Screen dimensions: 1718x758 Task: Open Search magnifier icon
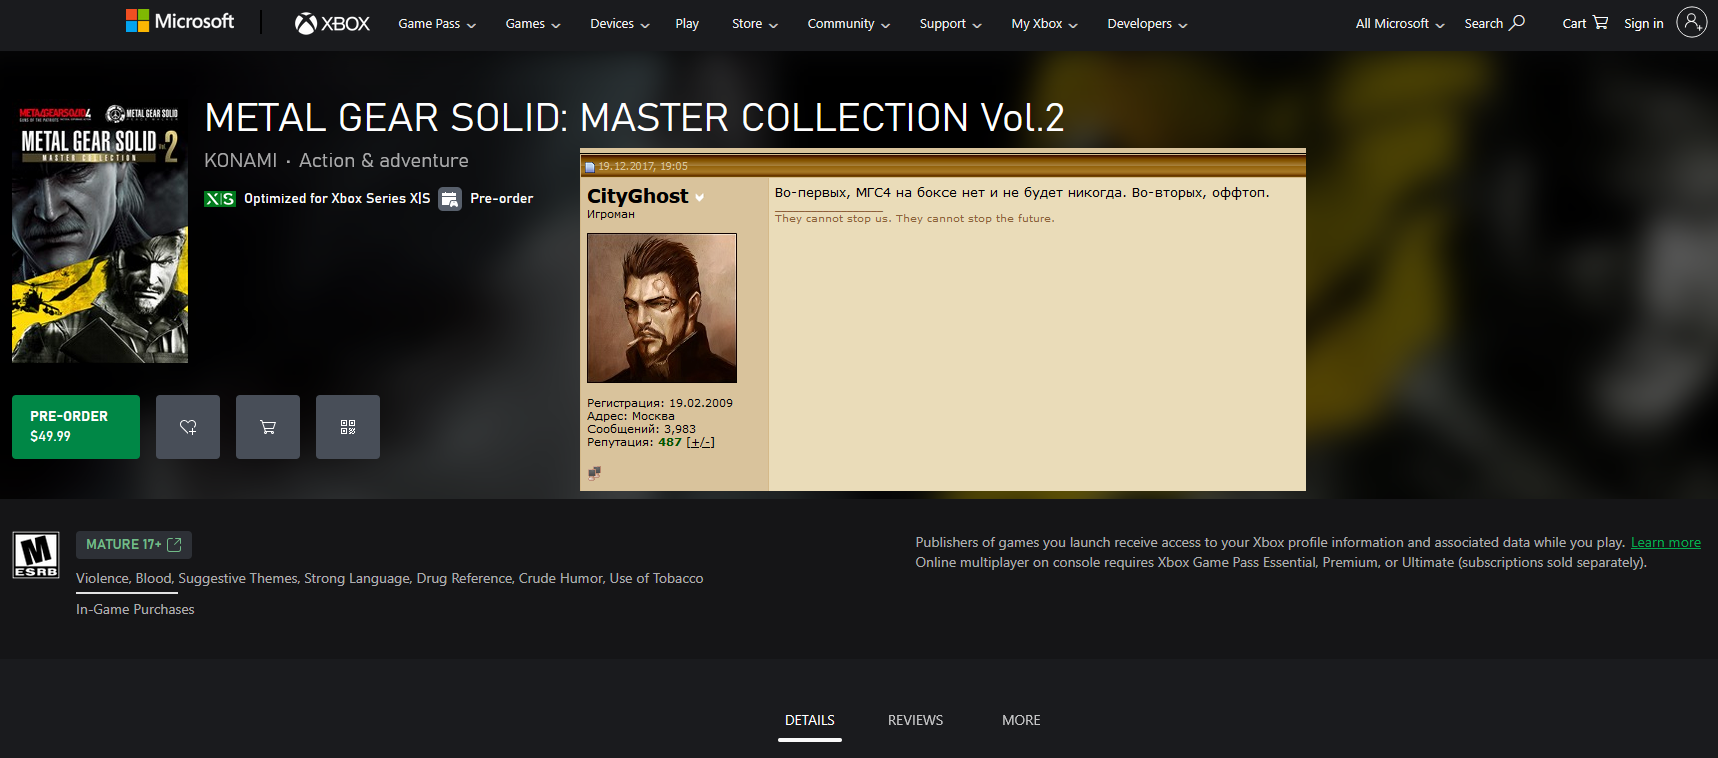click(1517, 22)
